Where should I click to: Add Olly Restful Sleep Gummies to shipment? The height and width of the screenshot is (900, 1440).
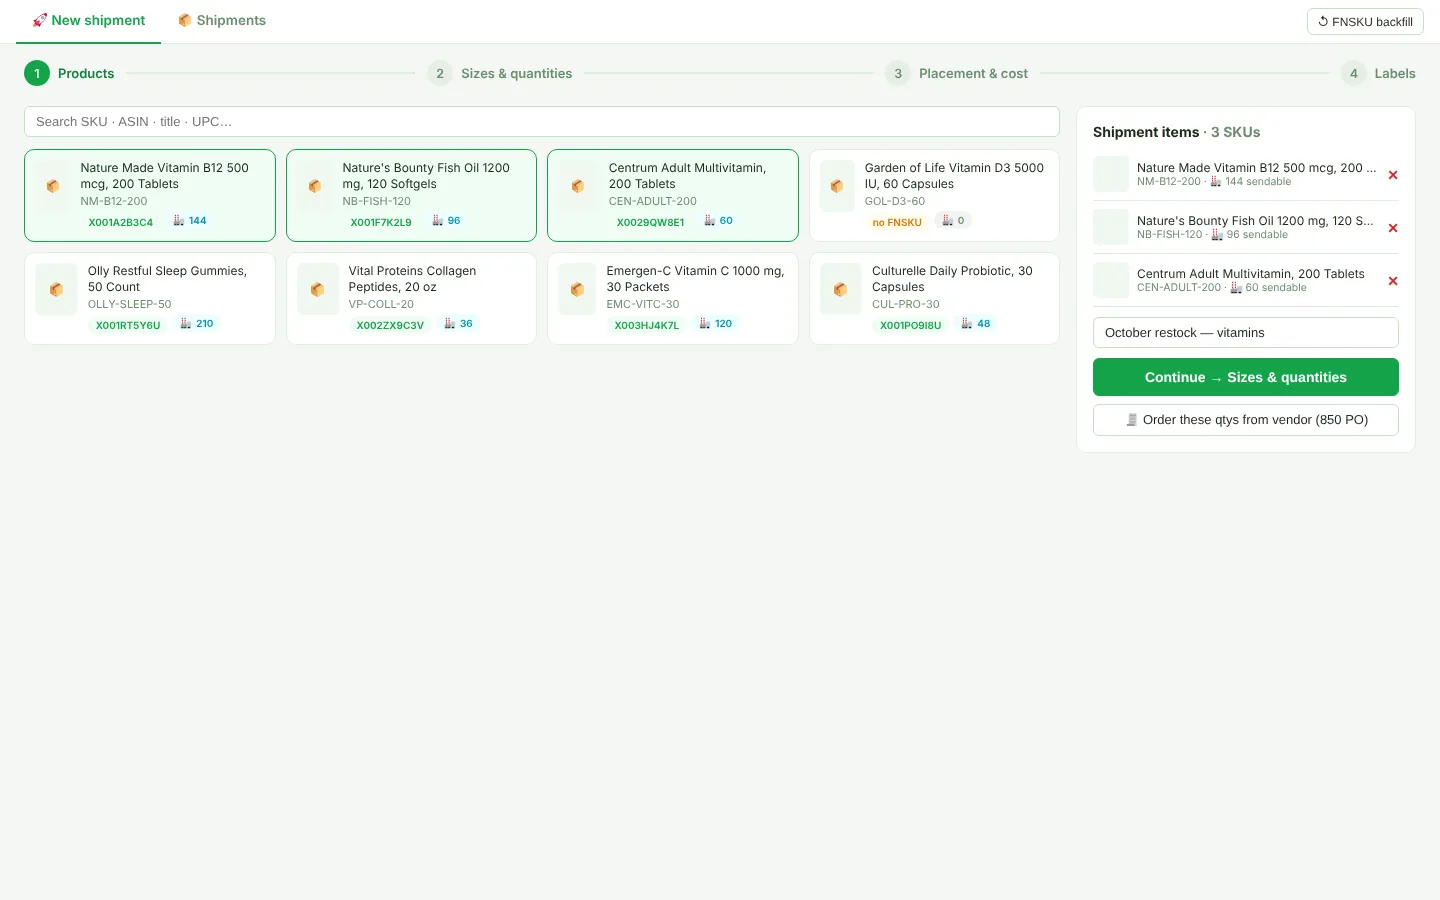tap(150, 298)
